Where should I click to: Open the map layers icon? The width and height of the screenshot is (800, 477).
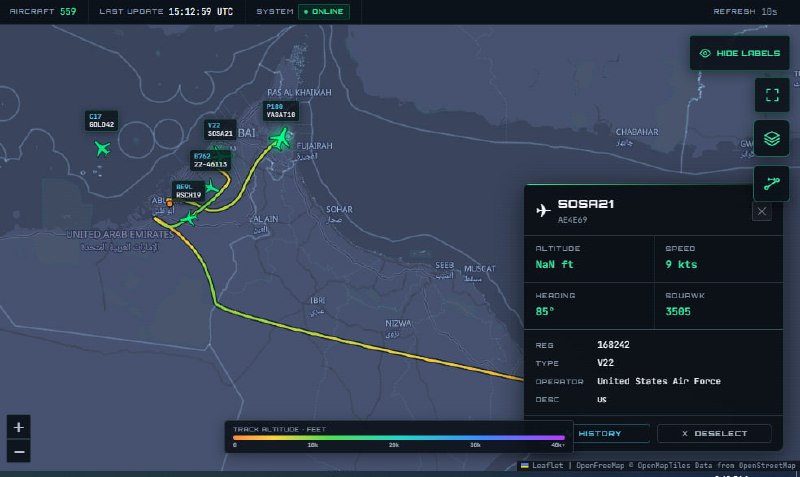tap(772, 138)
